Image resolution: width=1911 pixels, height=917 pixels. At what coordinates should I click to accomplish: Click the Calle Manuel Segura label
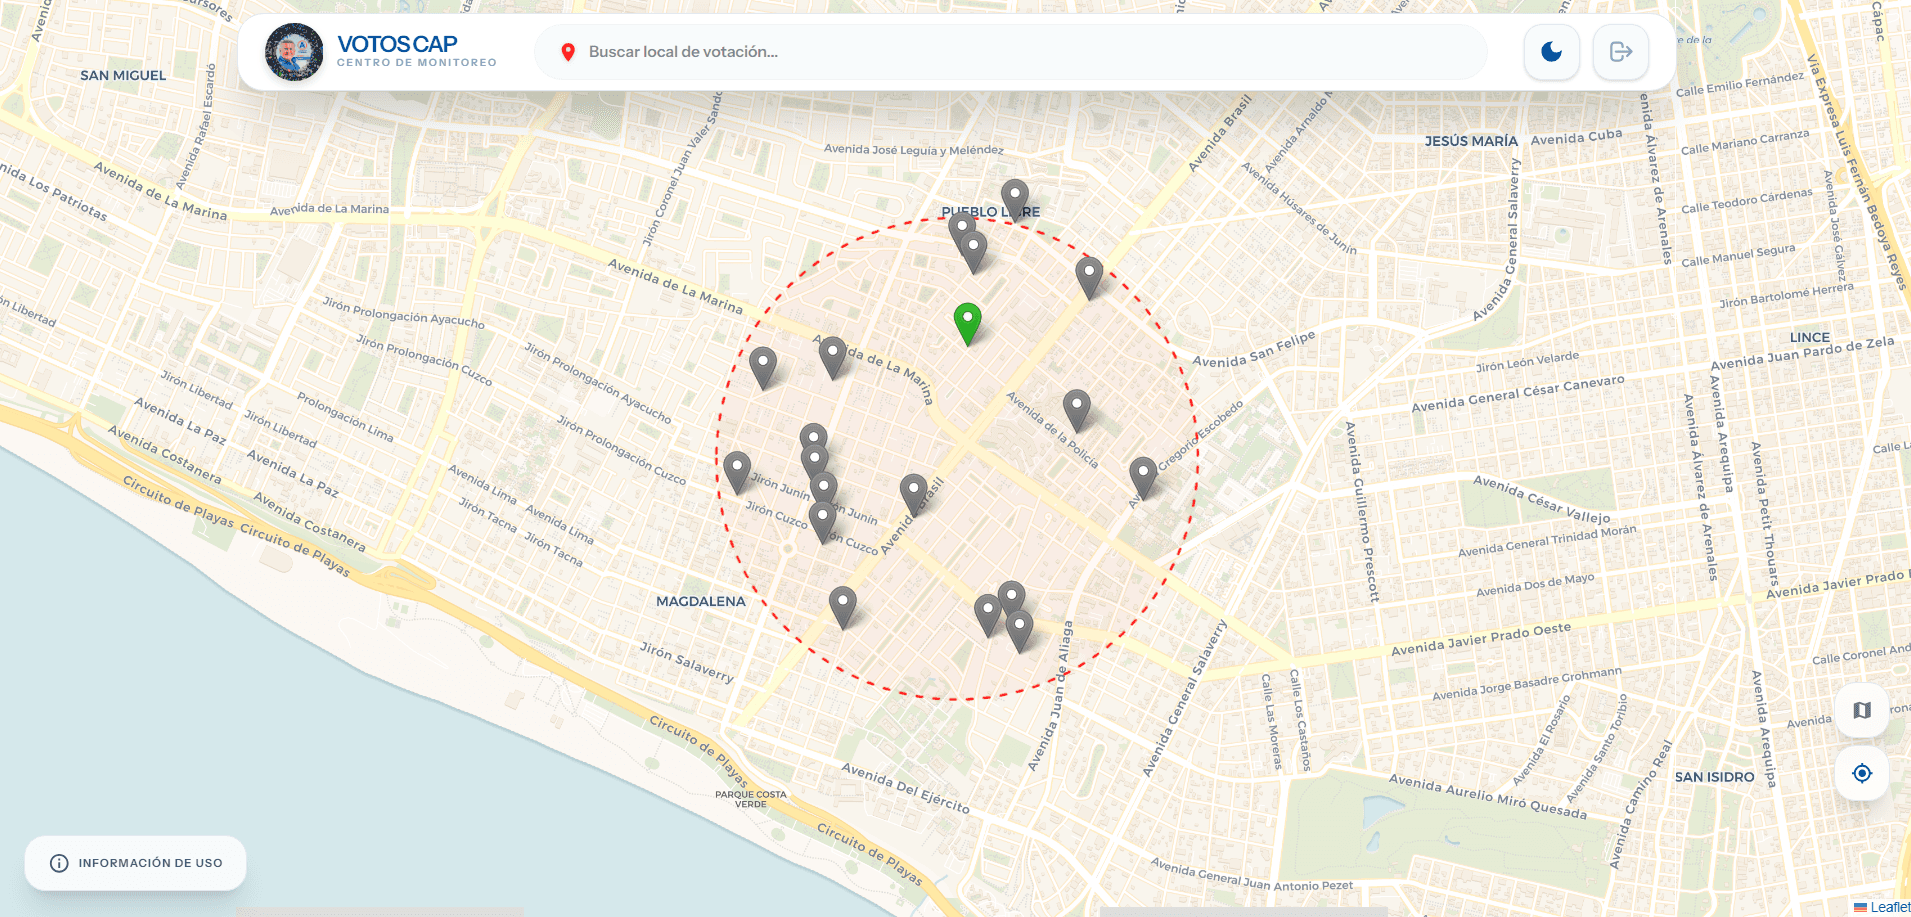(1738, 256)
